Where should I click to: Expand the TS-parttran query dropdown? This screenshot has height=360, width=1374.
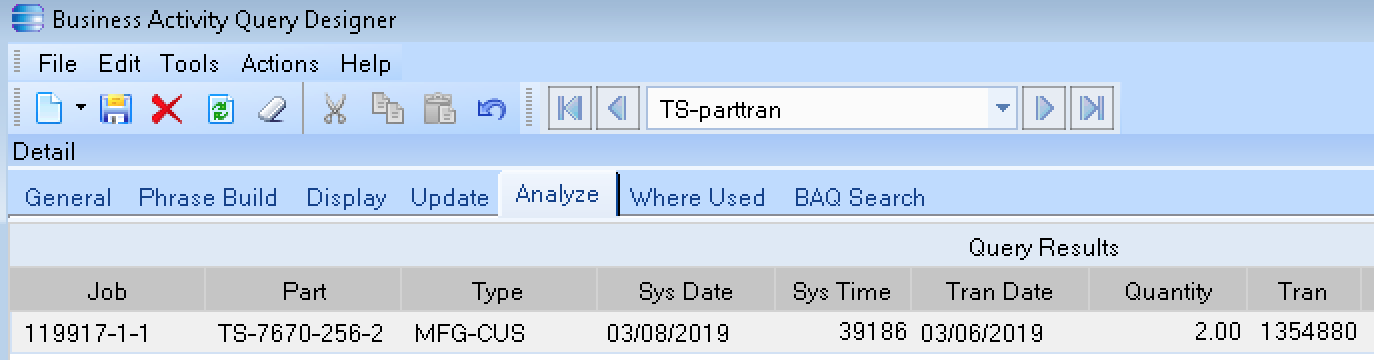click(x=1003, y=109)
